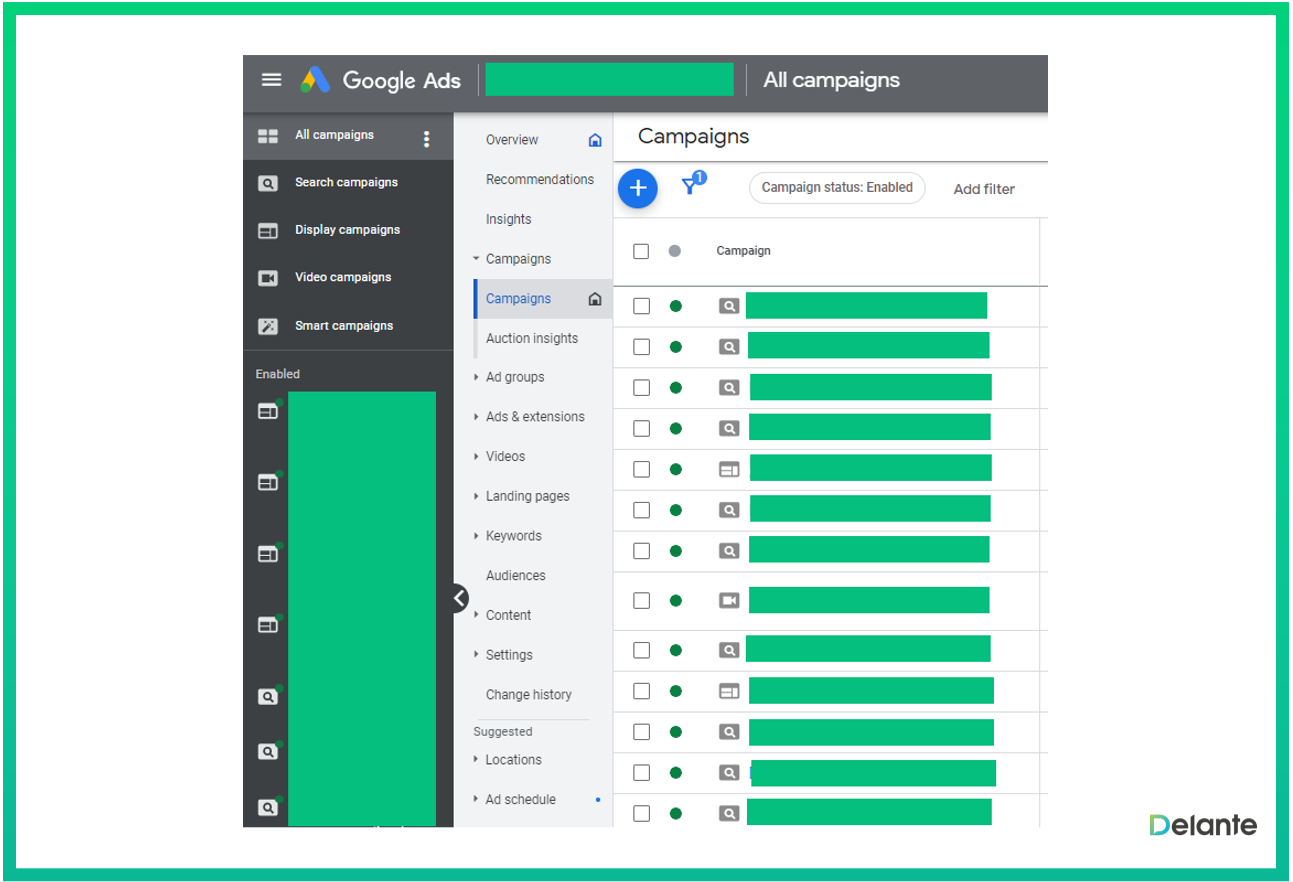The height and width of the screenshot is (882, 1293).
Task: Collapse the Campaigns section in navigation
Action: tap(477, 259)
